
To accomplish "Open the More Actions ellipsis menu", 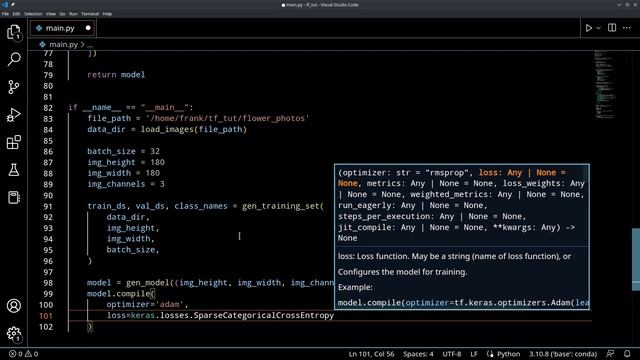I will coord(627,28).
